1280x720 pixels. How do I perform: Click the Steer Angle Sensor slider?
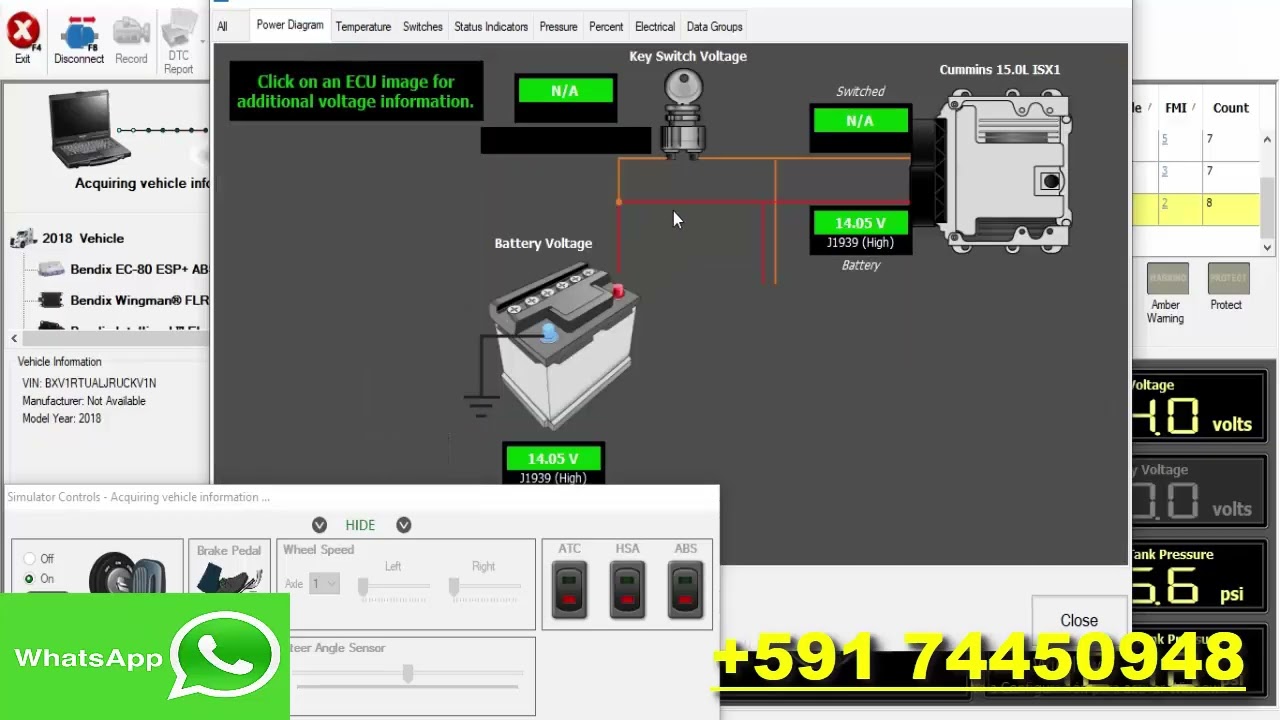(x=408, y=675)
